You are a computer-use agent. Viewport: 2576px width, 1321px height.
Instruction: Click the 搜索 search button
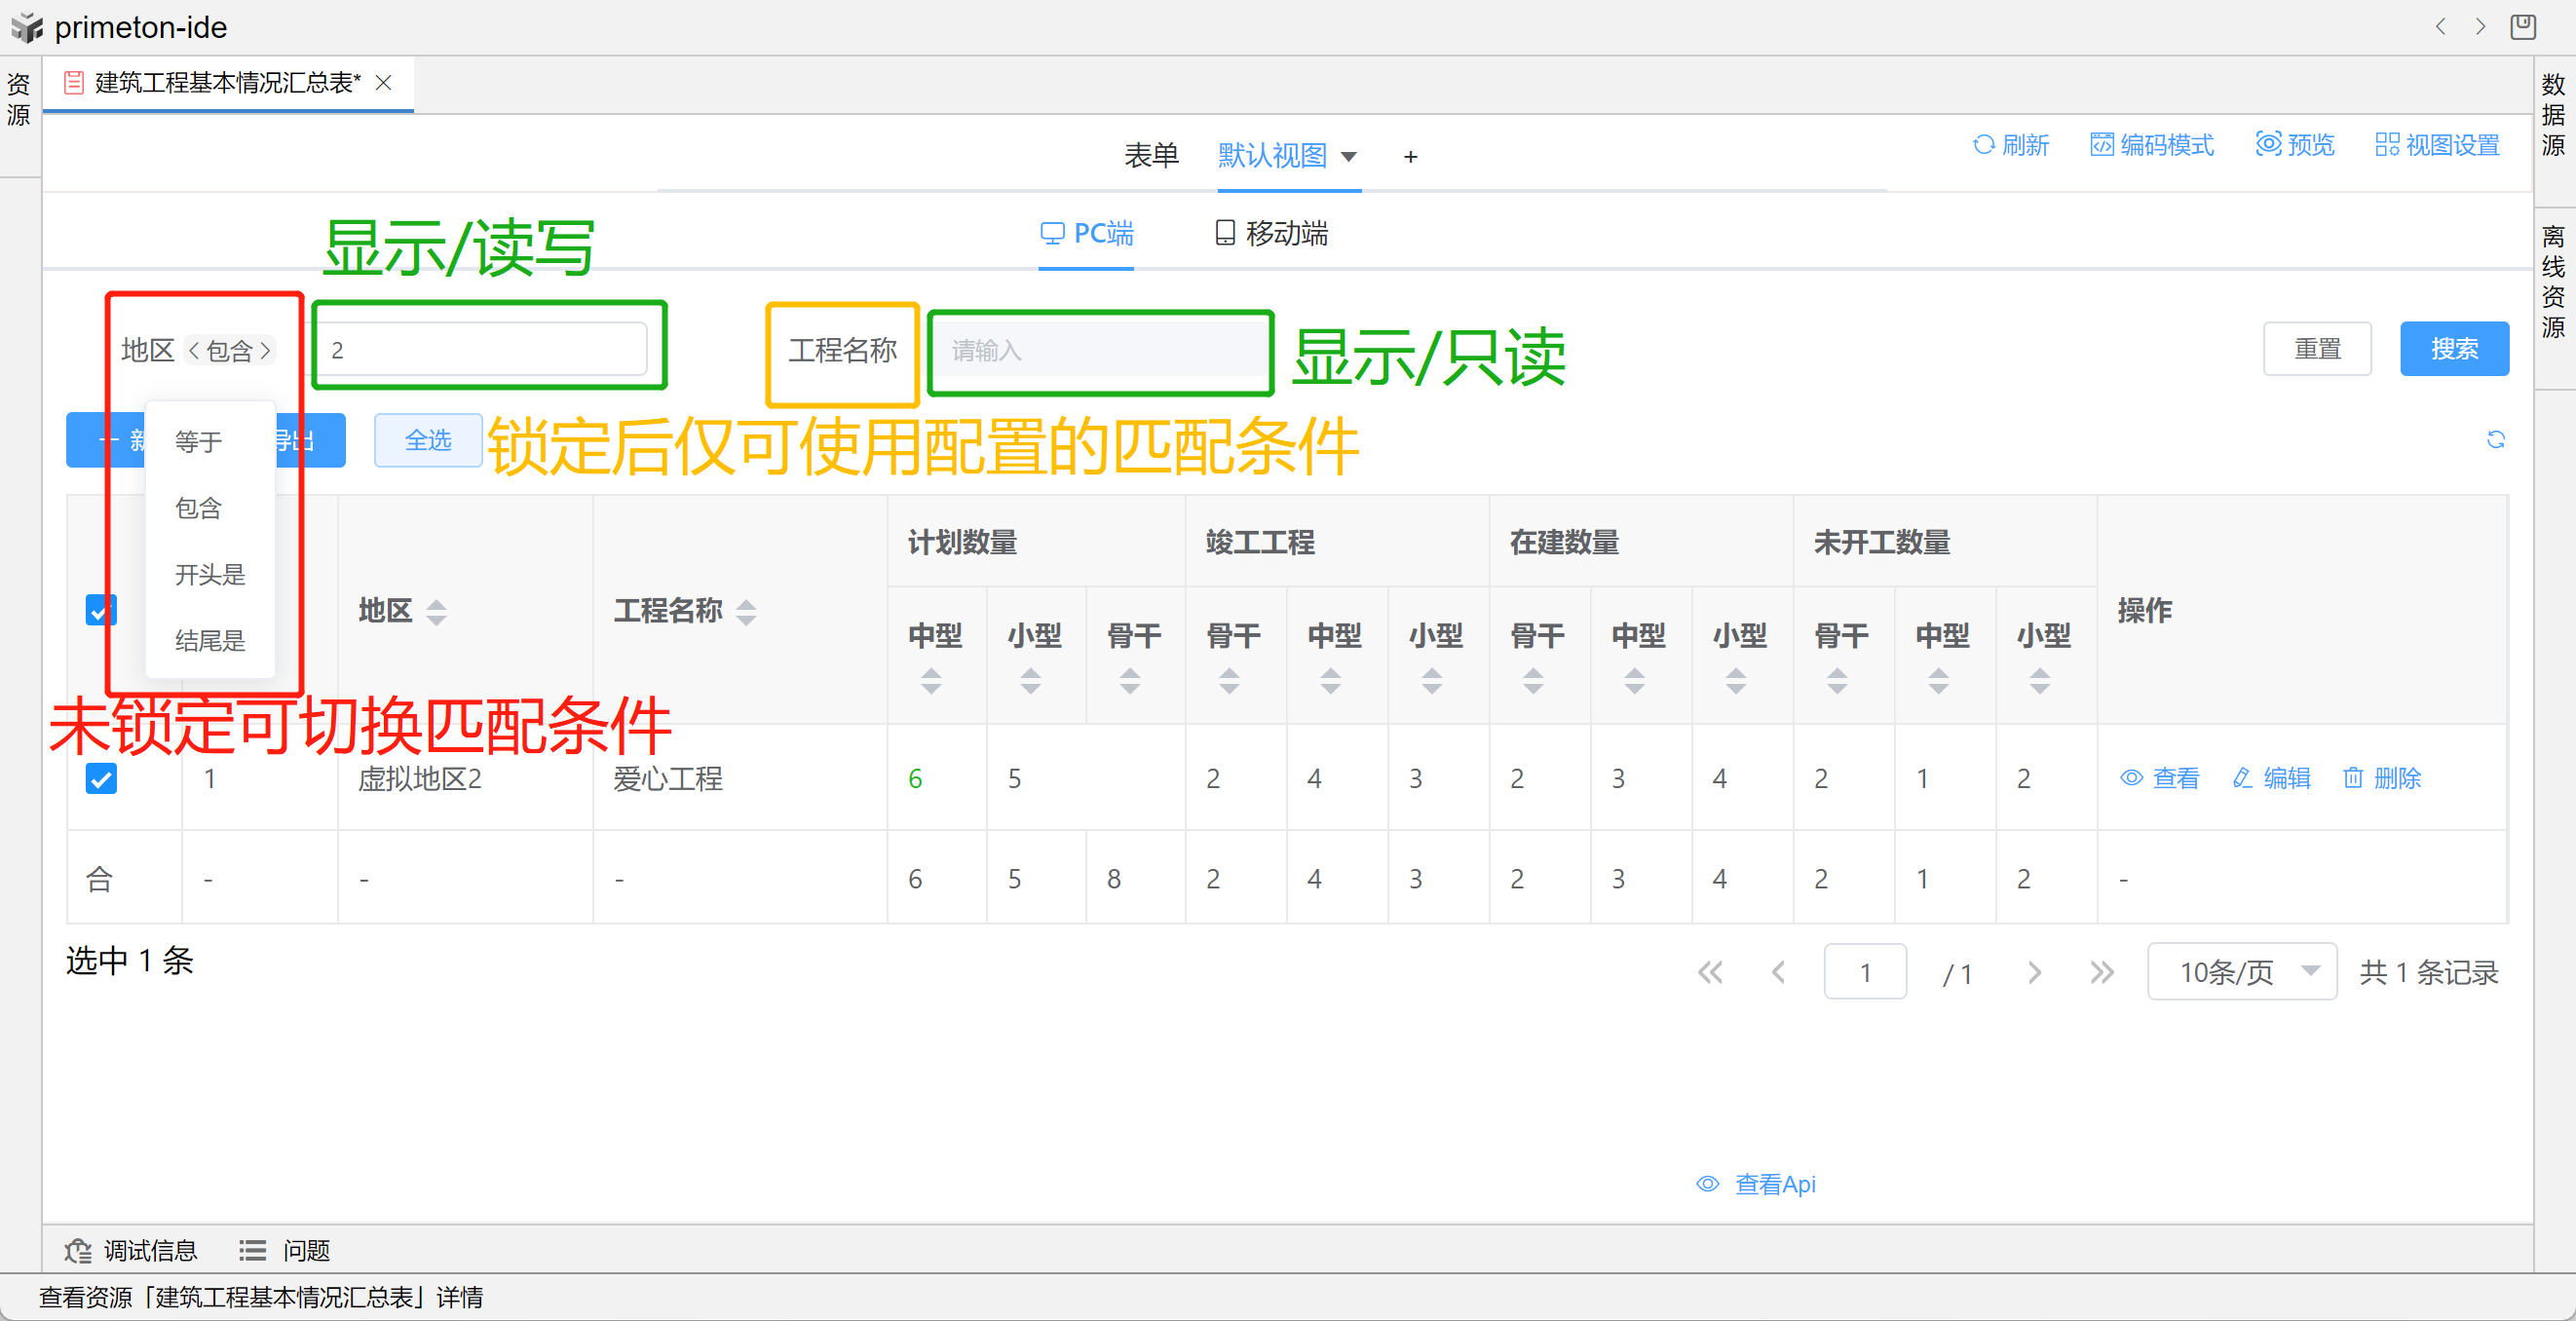(x=2453, y=349)
